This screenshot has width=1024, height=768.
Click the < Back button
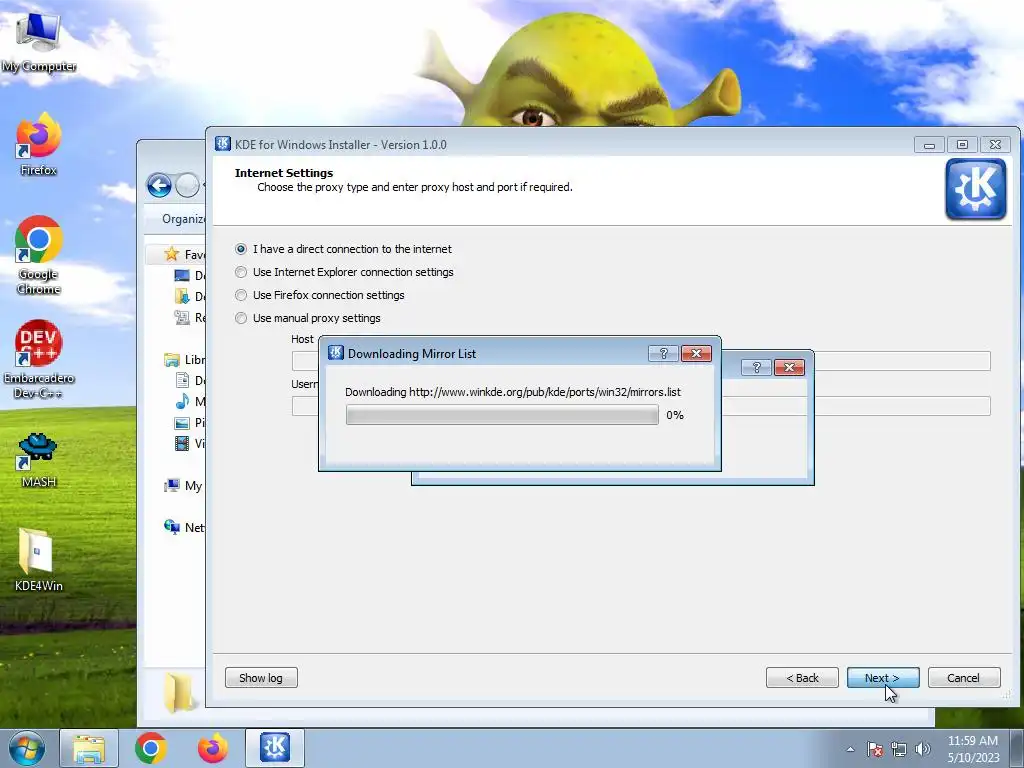pos(802,678)
